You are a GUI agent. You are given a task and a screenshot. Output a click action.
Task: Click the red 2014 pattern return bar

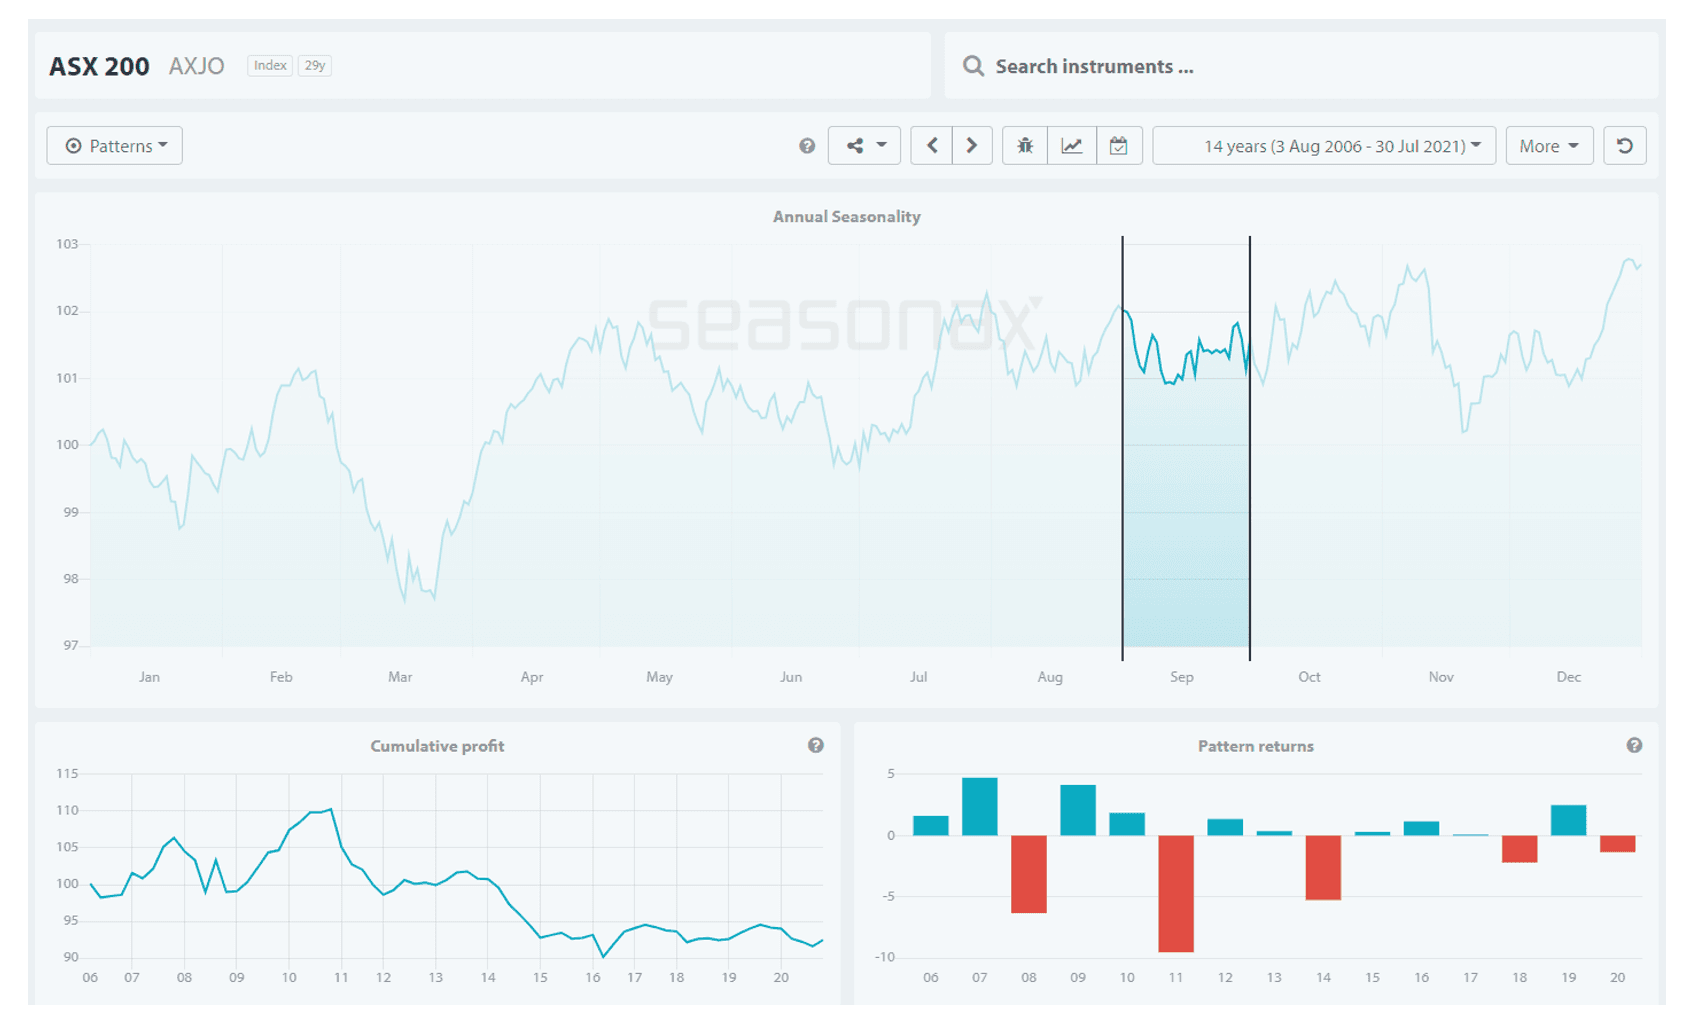pyautogui.click(x=1323, y=868)
